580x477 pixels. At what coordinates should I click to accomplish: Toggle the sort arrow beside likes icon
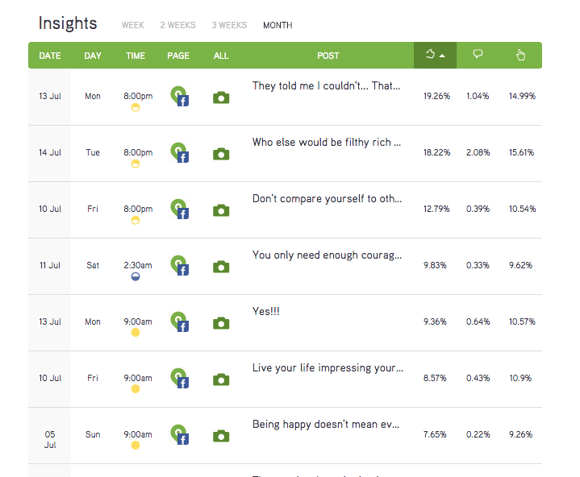point(442,56)
